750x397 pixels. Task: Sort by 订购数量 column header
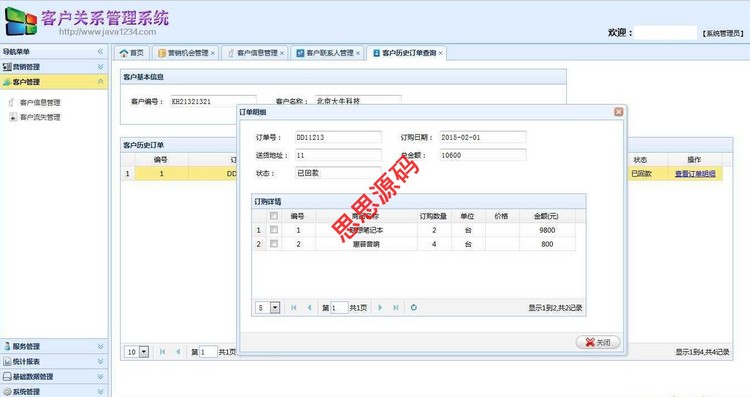point(433,216)
